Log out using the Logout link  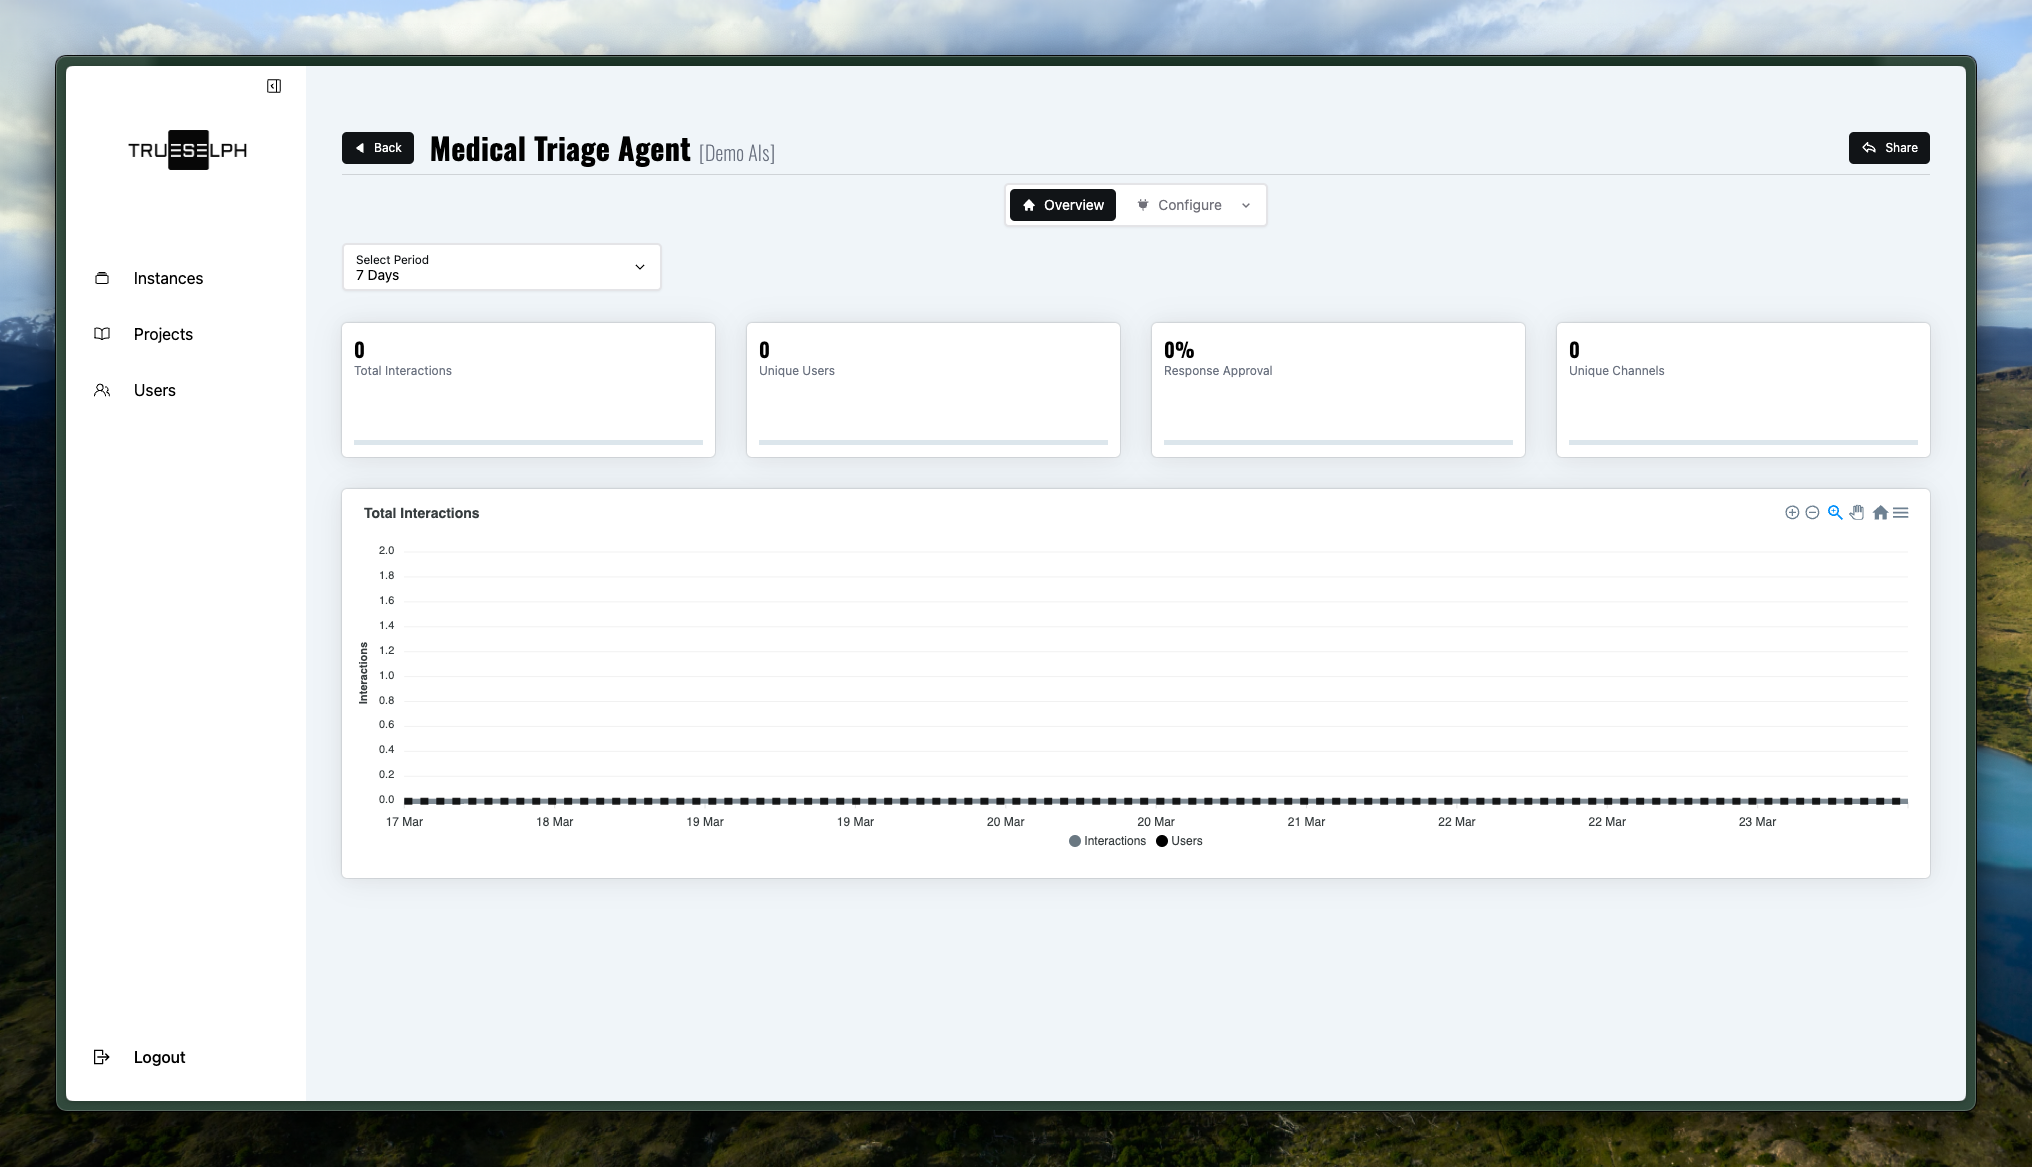tap(159, 1057)
